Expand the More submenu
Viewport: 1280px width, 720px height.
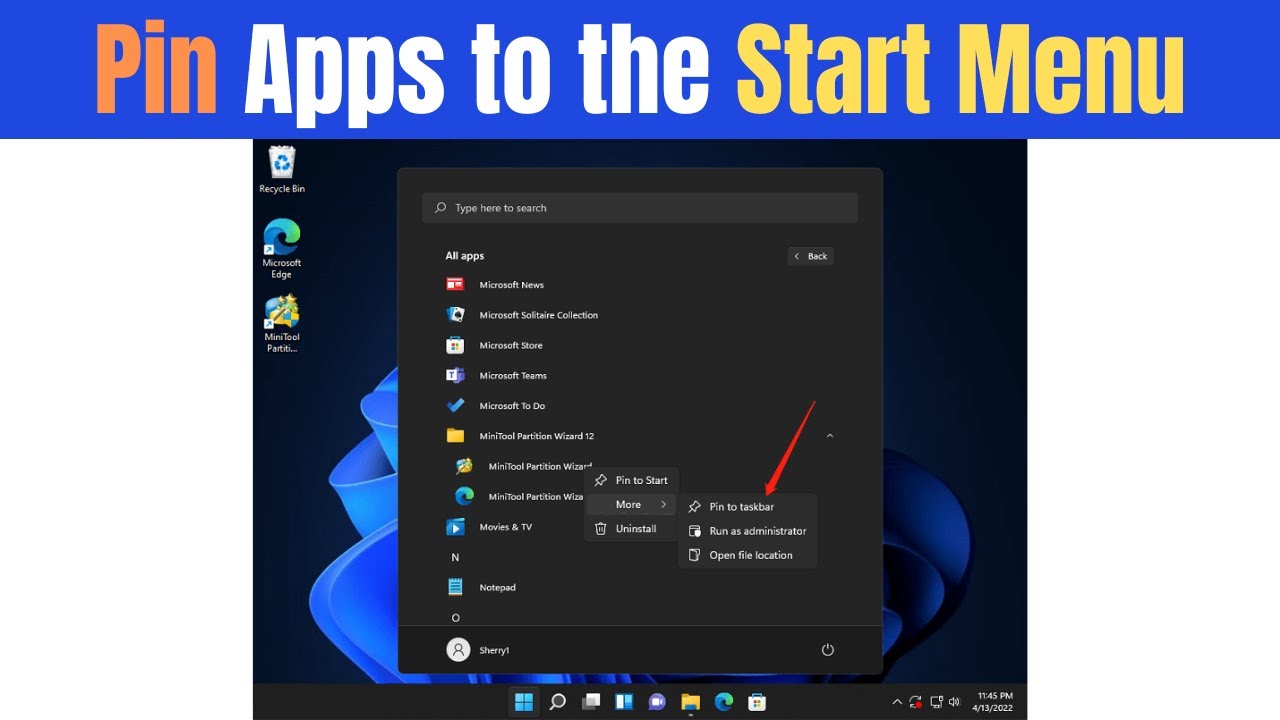tap(631, 505)
